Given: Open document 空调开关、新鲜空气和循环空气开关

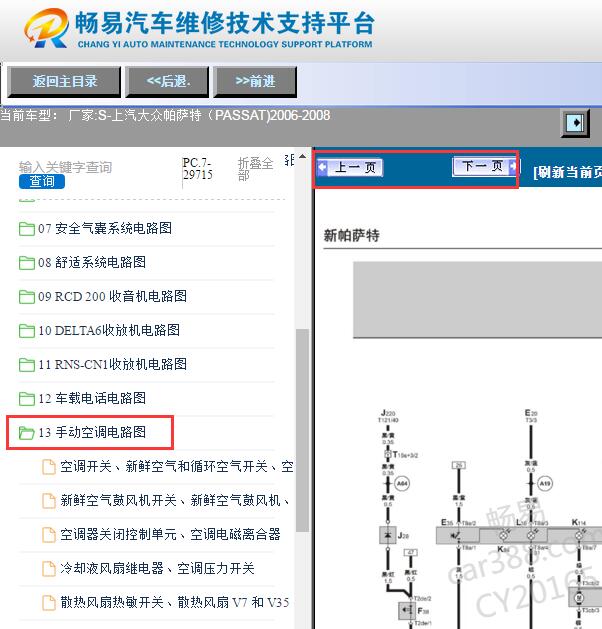Looking at the screenshot, I should point(177,467).
